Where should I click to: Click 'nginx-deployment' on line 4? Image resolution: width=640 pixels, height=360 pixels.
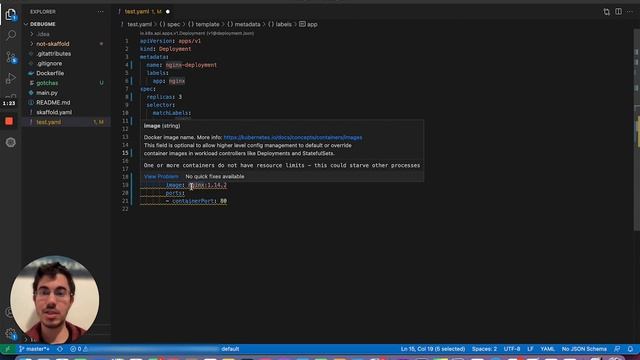(191, 65)
